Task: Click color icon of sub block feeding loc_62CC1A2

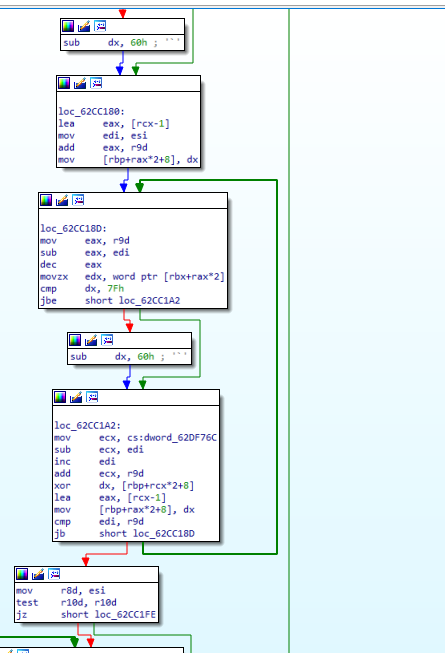Action: click(x=75, y=340)
